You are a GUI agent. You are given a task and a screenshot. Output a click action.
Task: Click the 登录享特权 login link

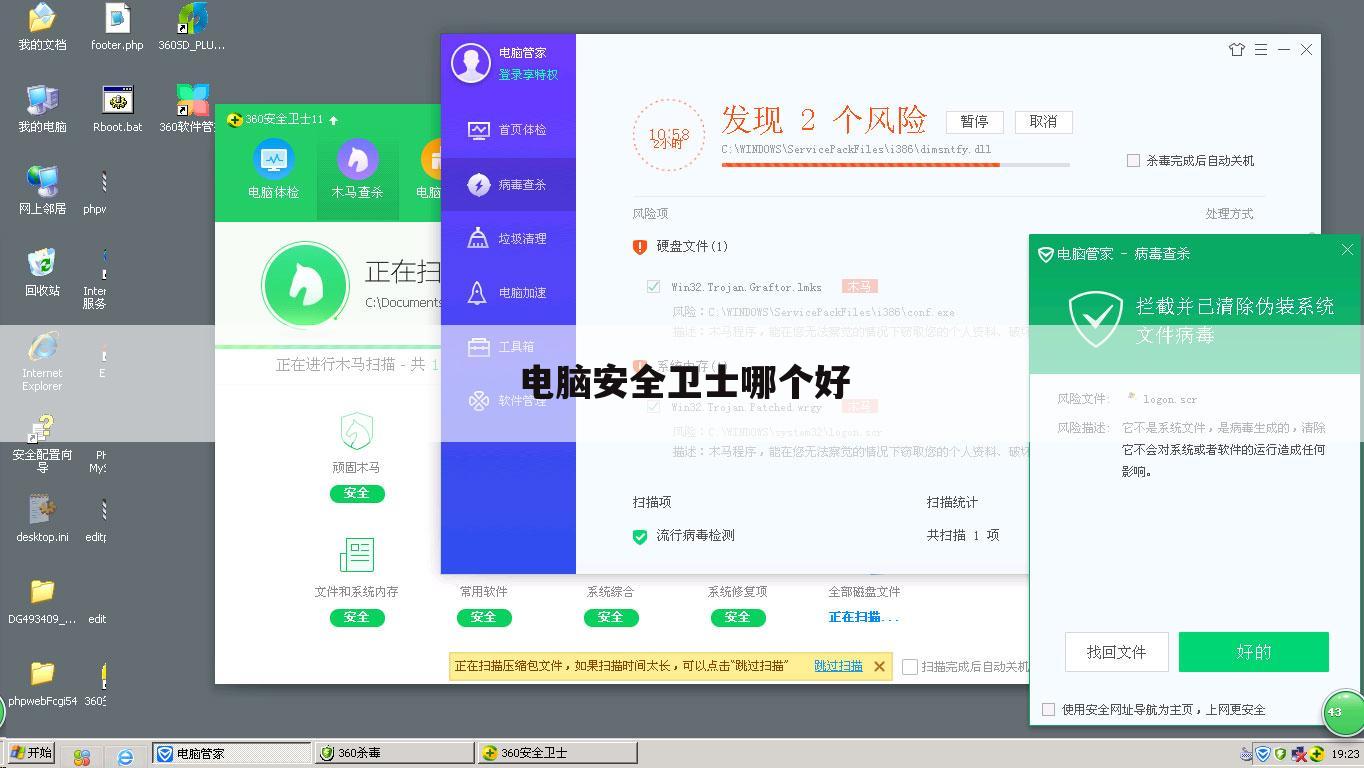pos(528,75)
